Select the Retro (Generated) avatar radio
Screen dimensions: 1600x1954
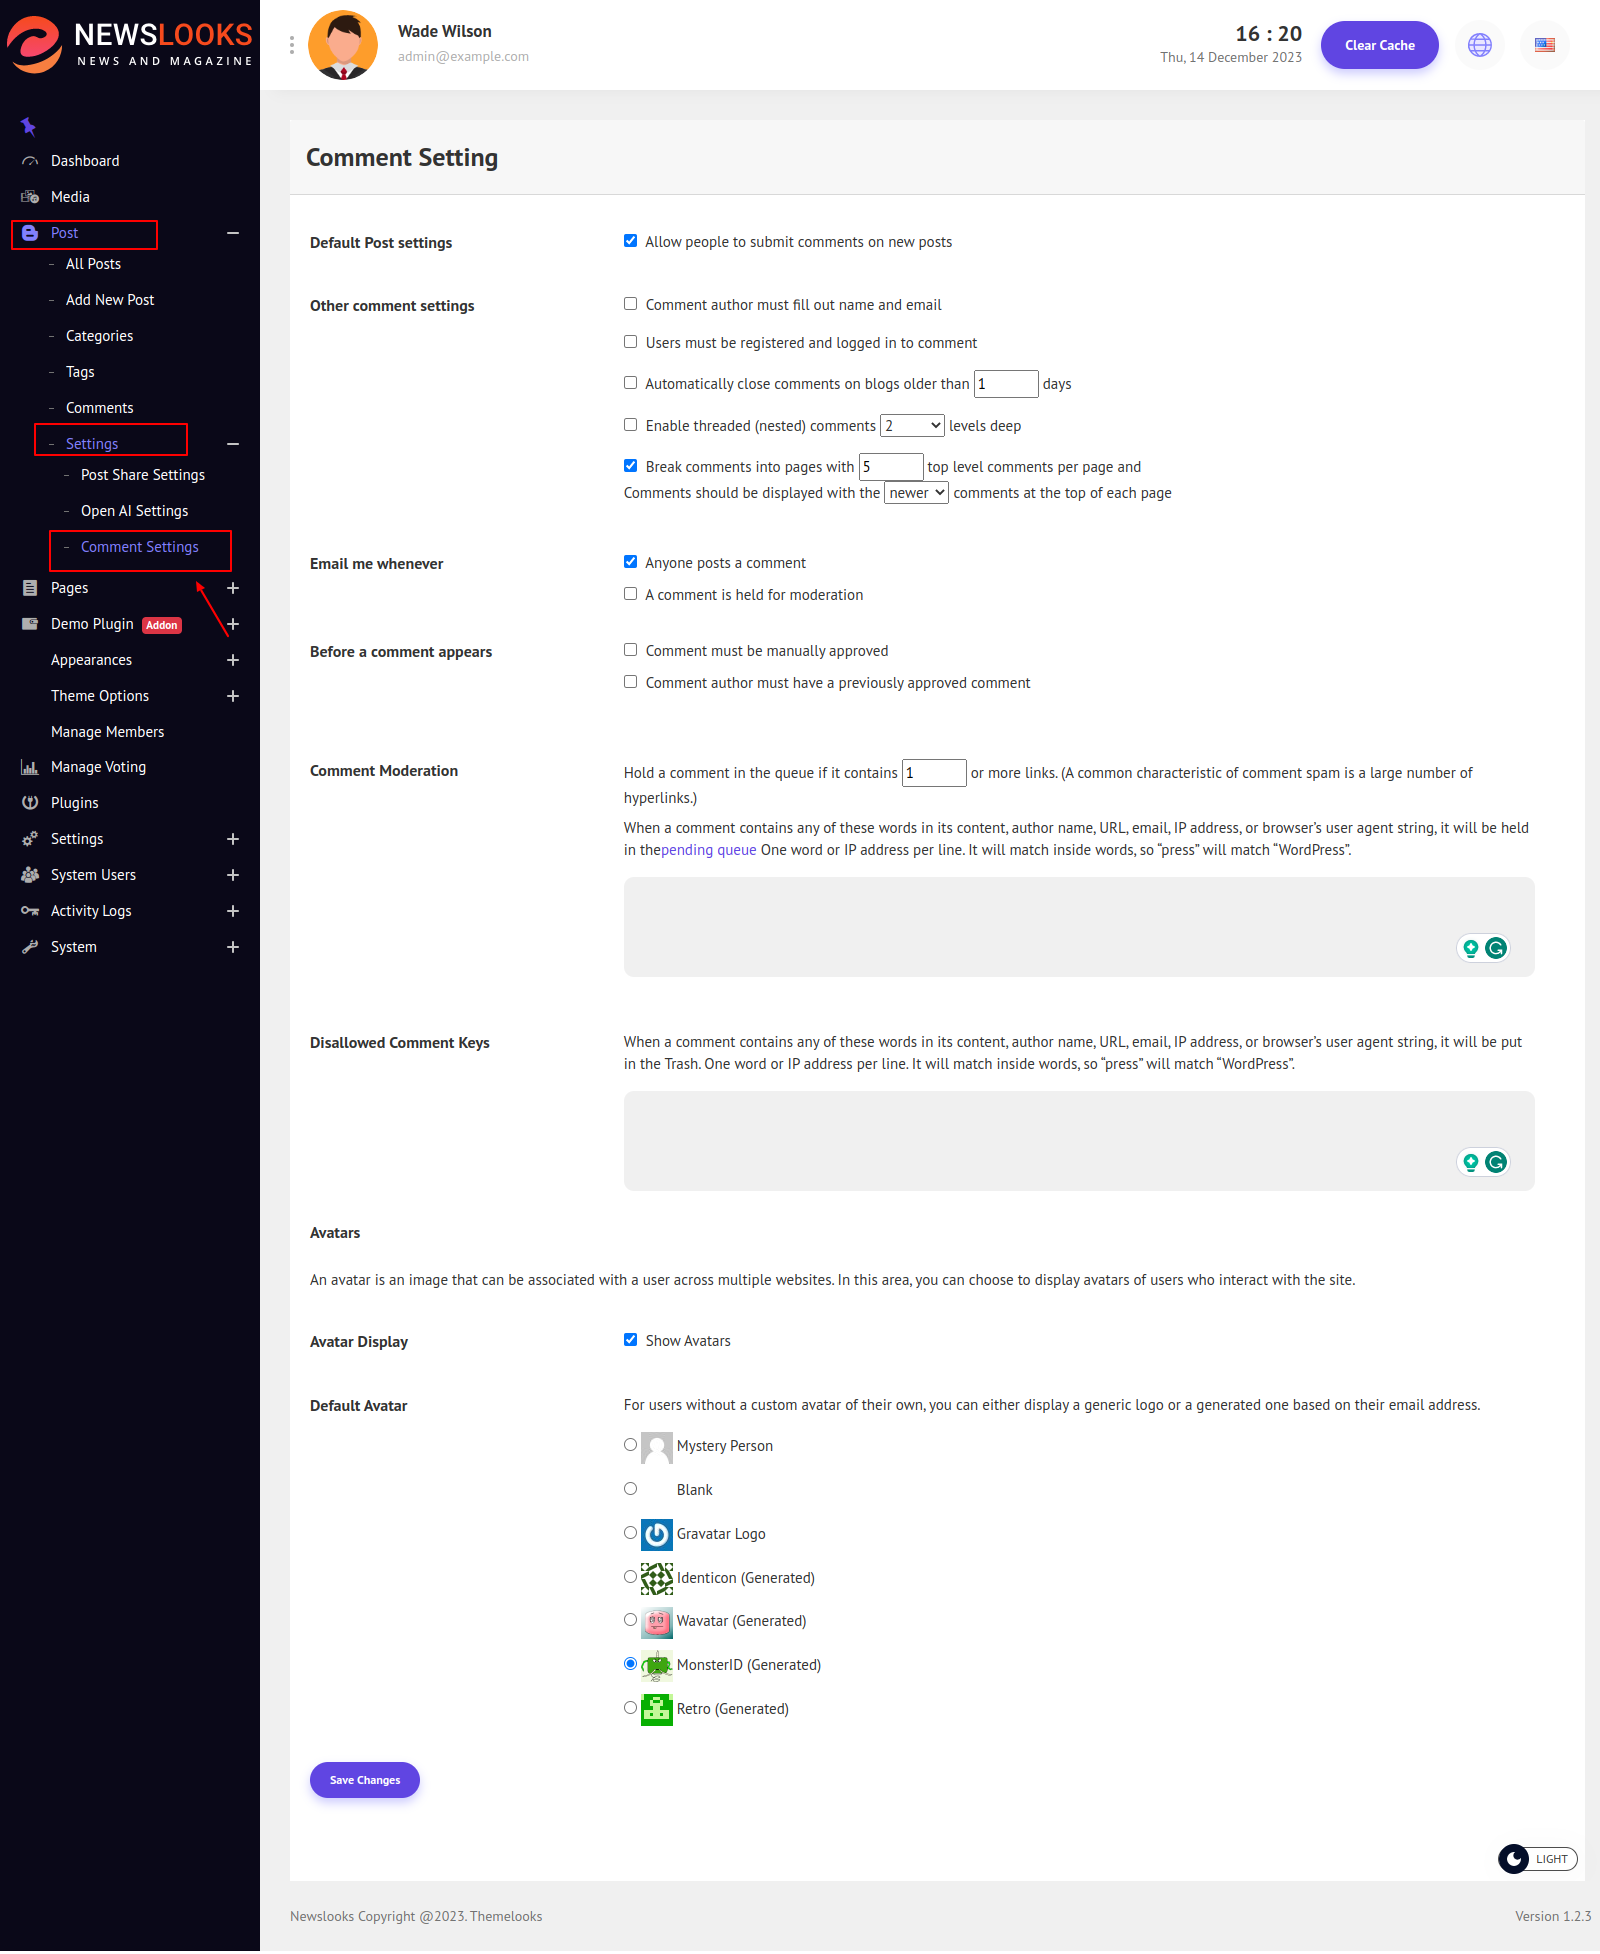(631, 1708)
